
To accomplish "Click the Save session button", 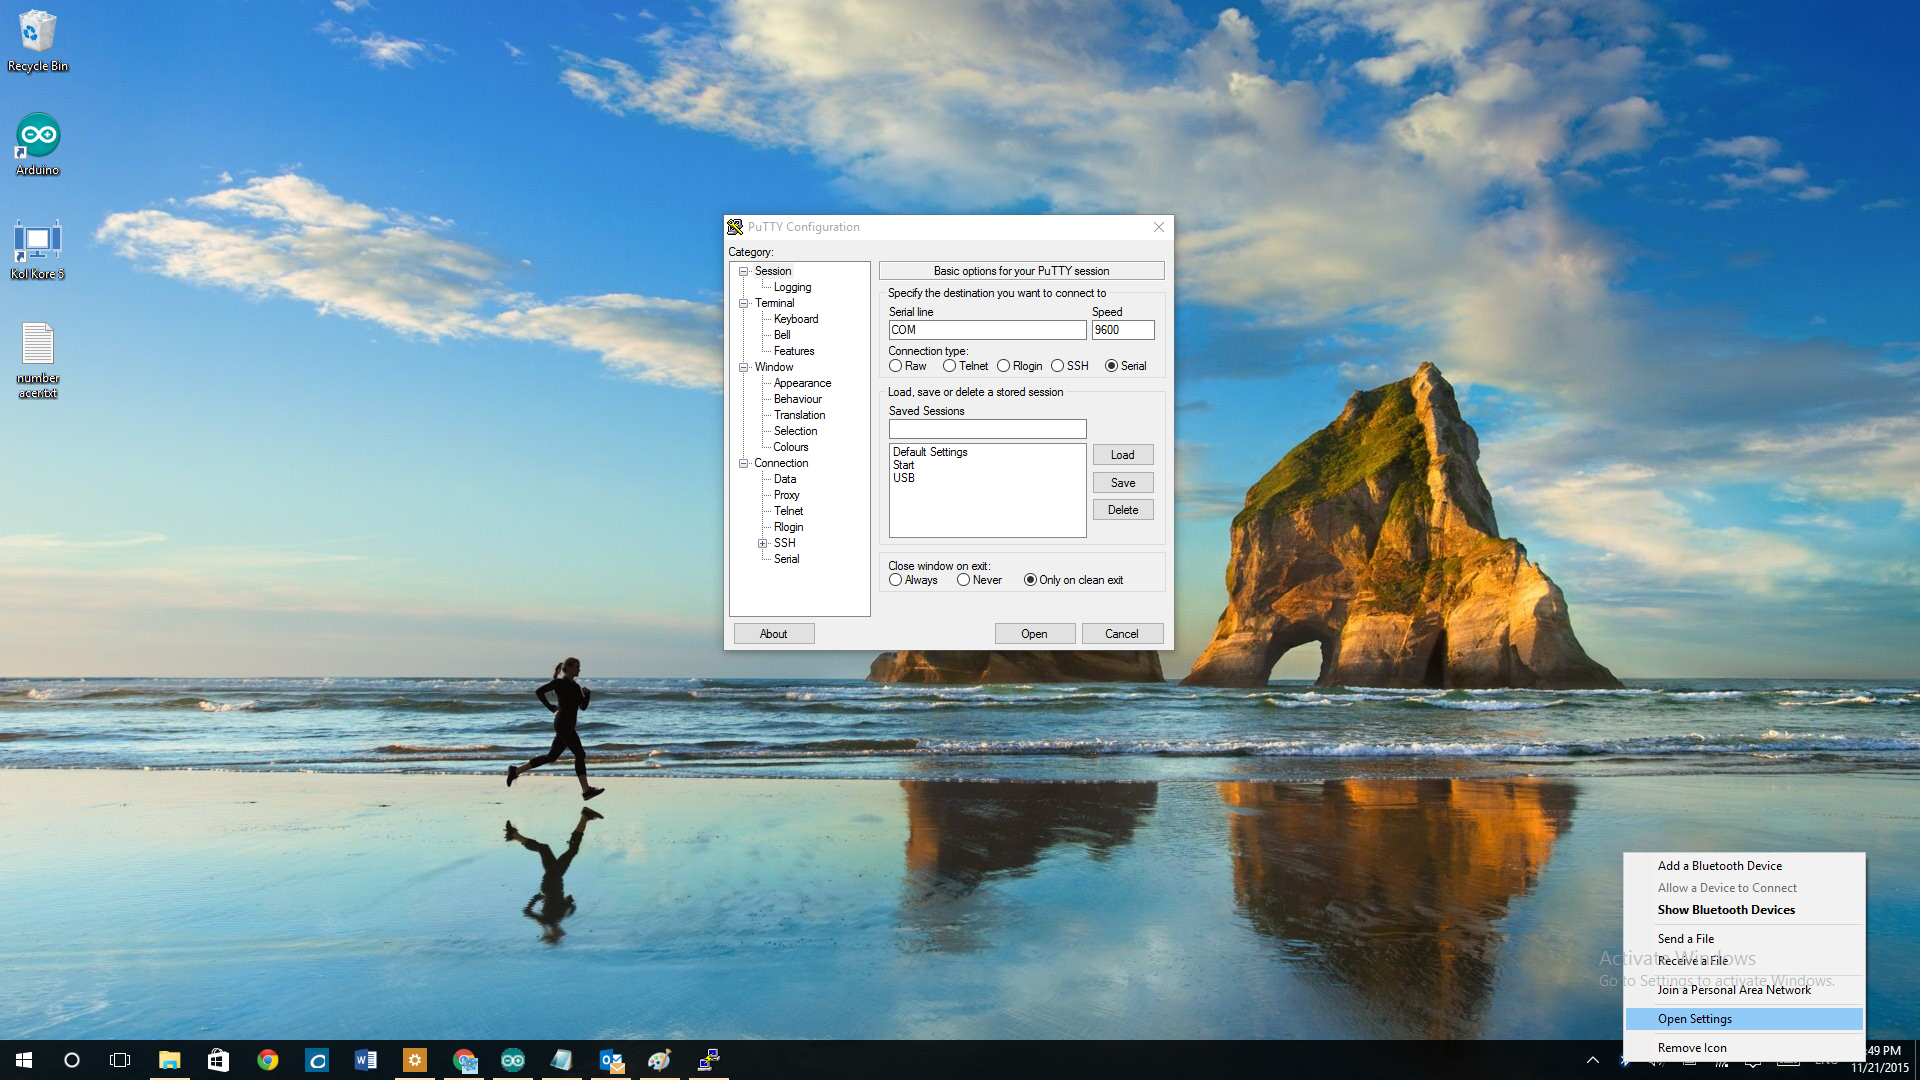I will pos(1123,483).
